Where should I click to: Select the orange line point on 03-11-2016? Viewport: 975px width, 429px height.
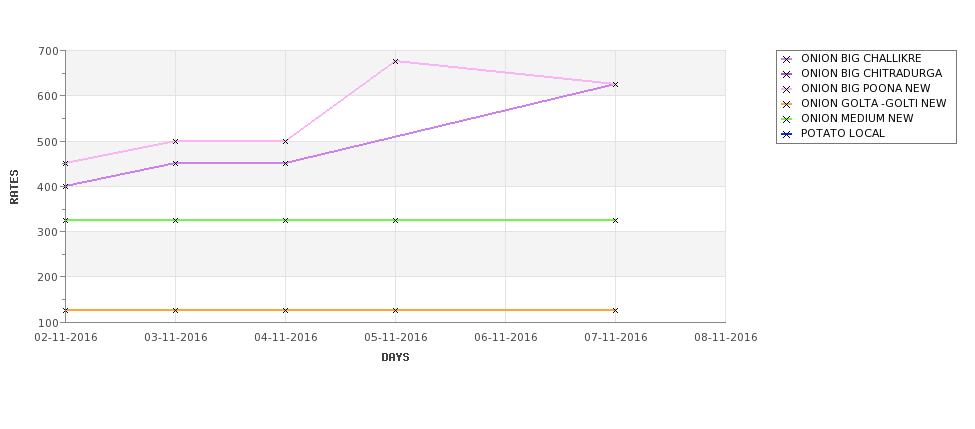(175, 310)
